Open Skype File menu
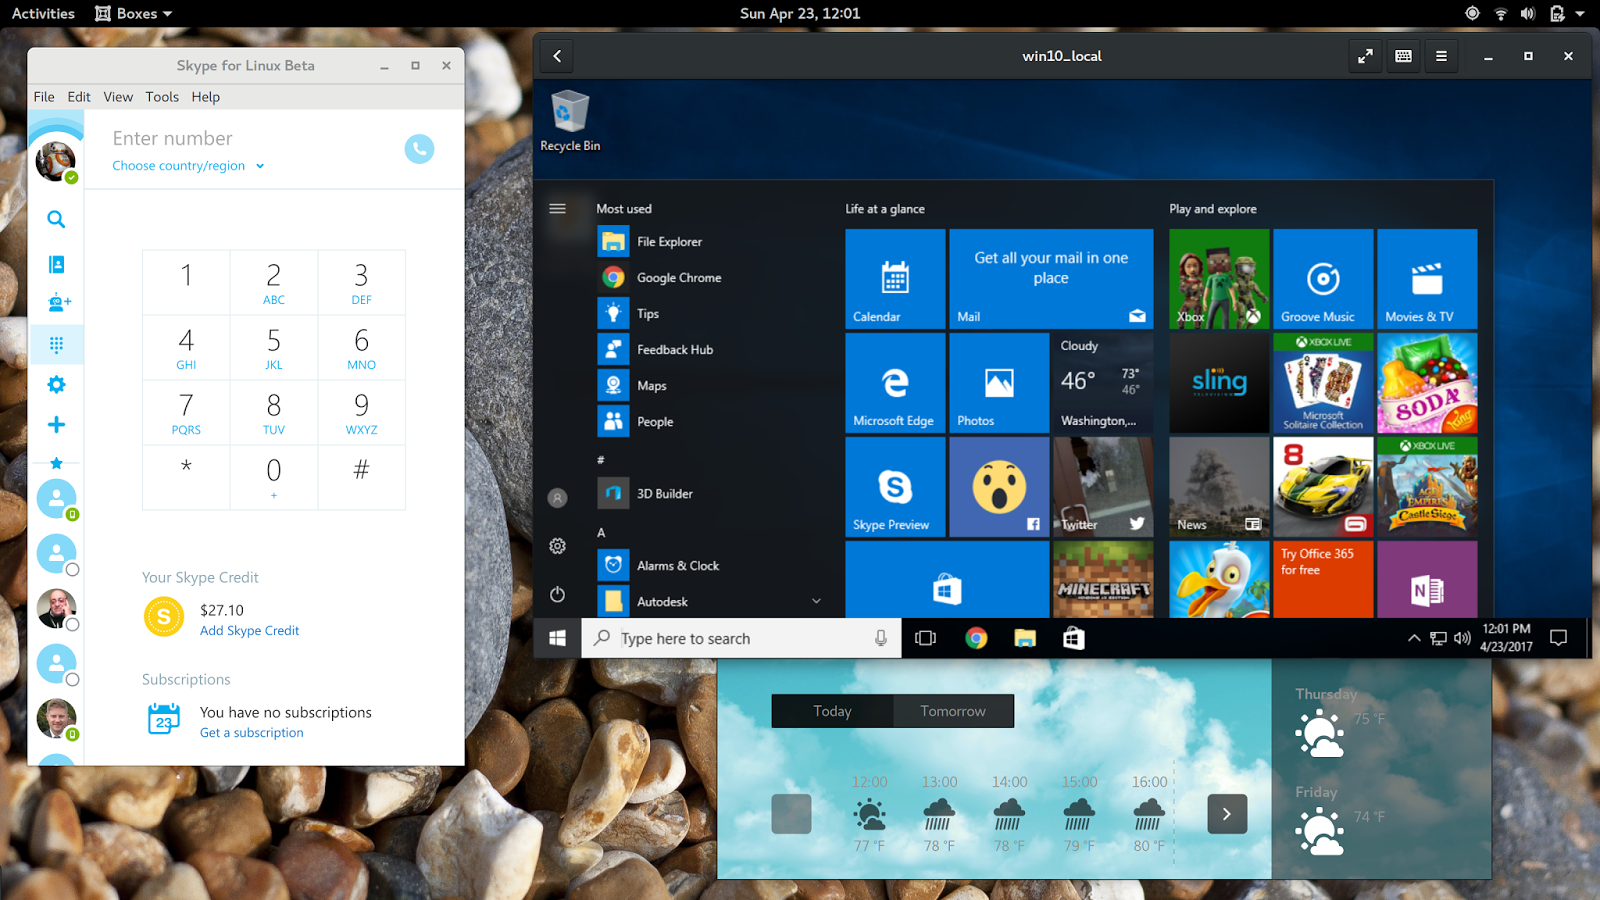The width and height of the screenshot is (1600, 900). 44,97
